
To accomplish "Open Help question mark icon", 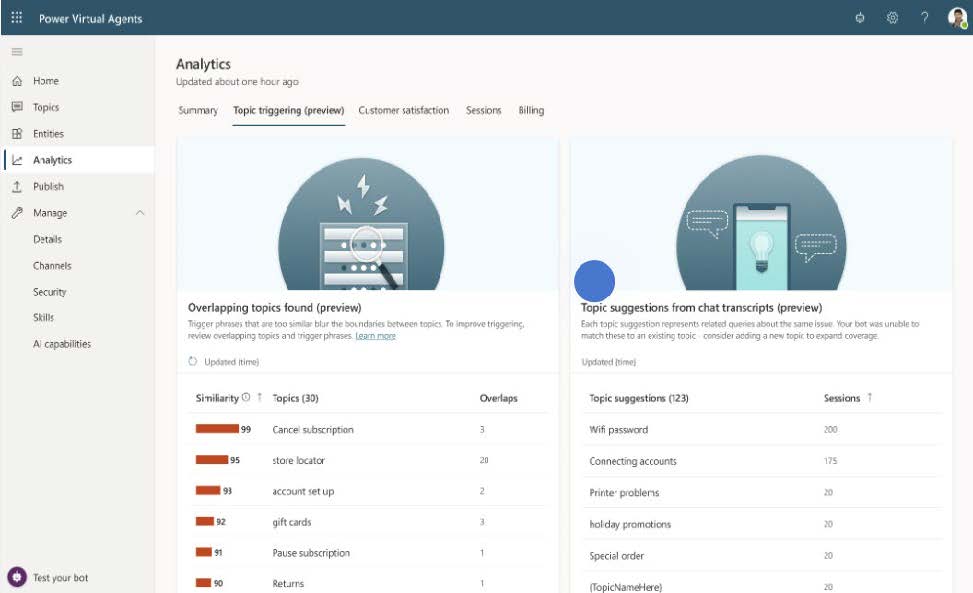I will coord(925,17).
